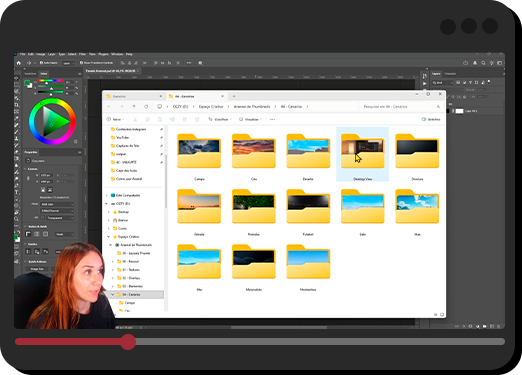Click the Explorer back arrow

(x=109, y=107)
